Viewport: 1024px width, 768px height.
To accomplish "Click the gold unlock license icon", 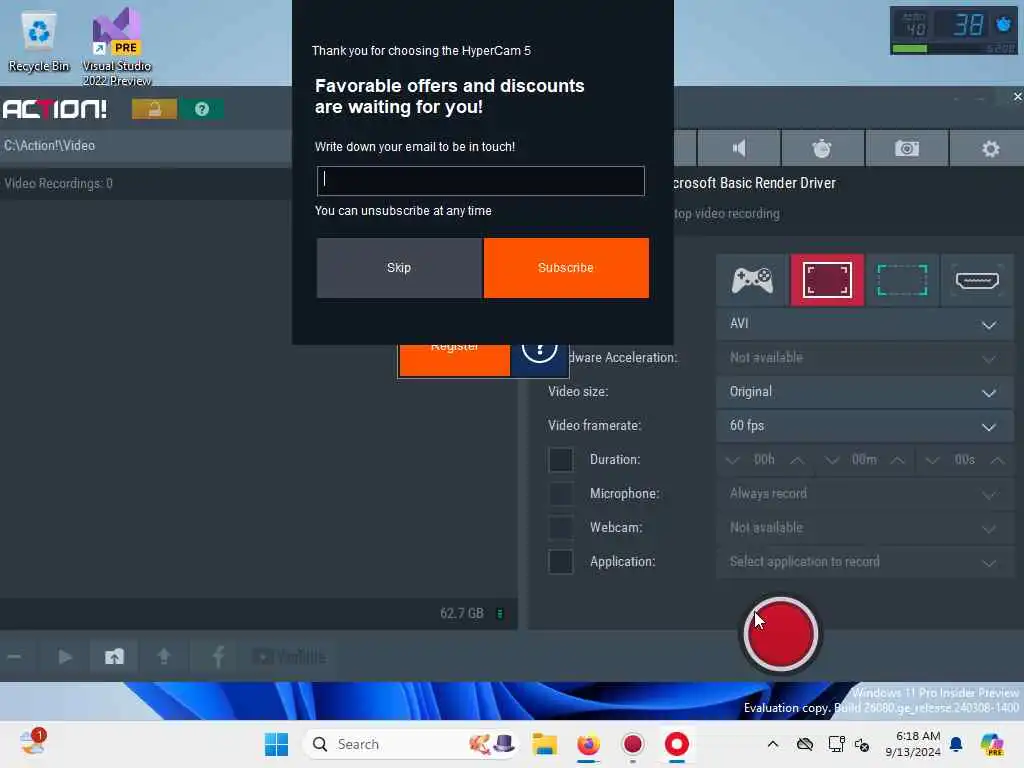I will coord(155,109).
